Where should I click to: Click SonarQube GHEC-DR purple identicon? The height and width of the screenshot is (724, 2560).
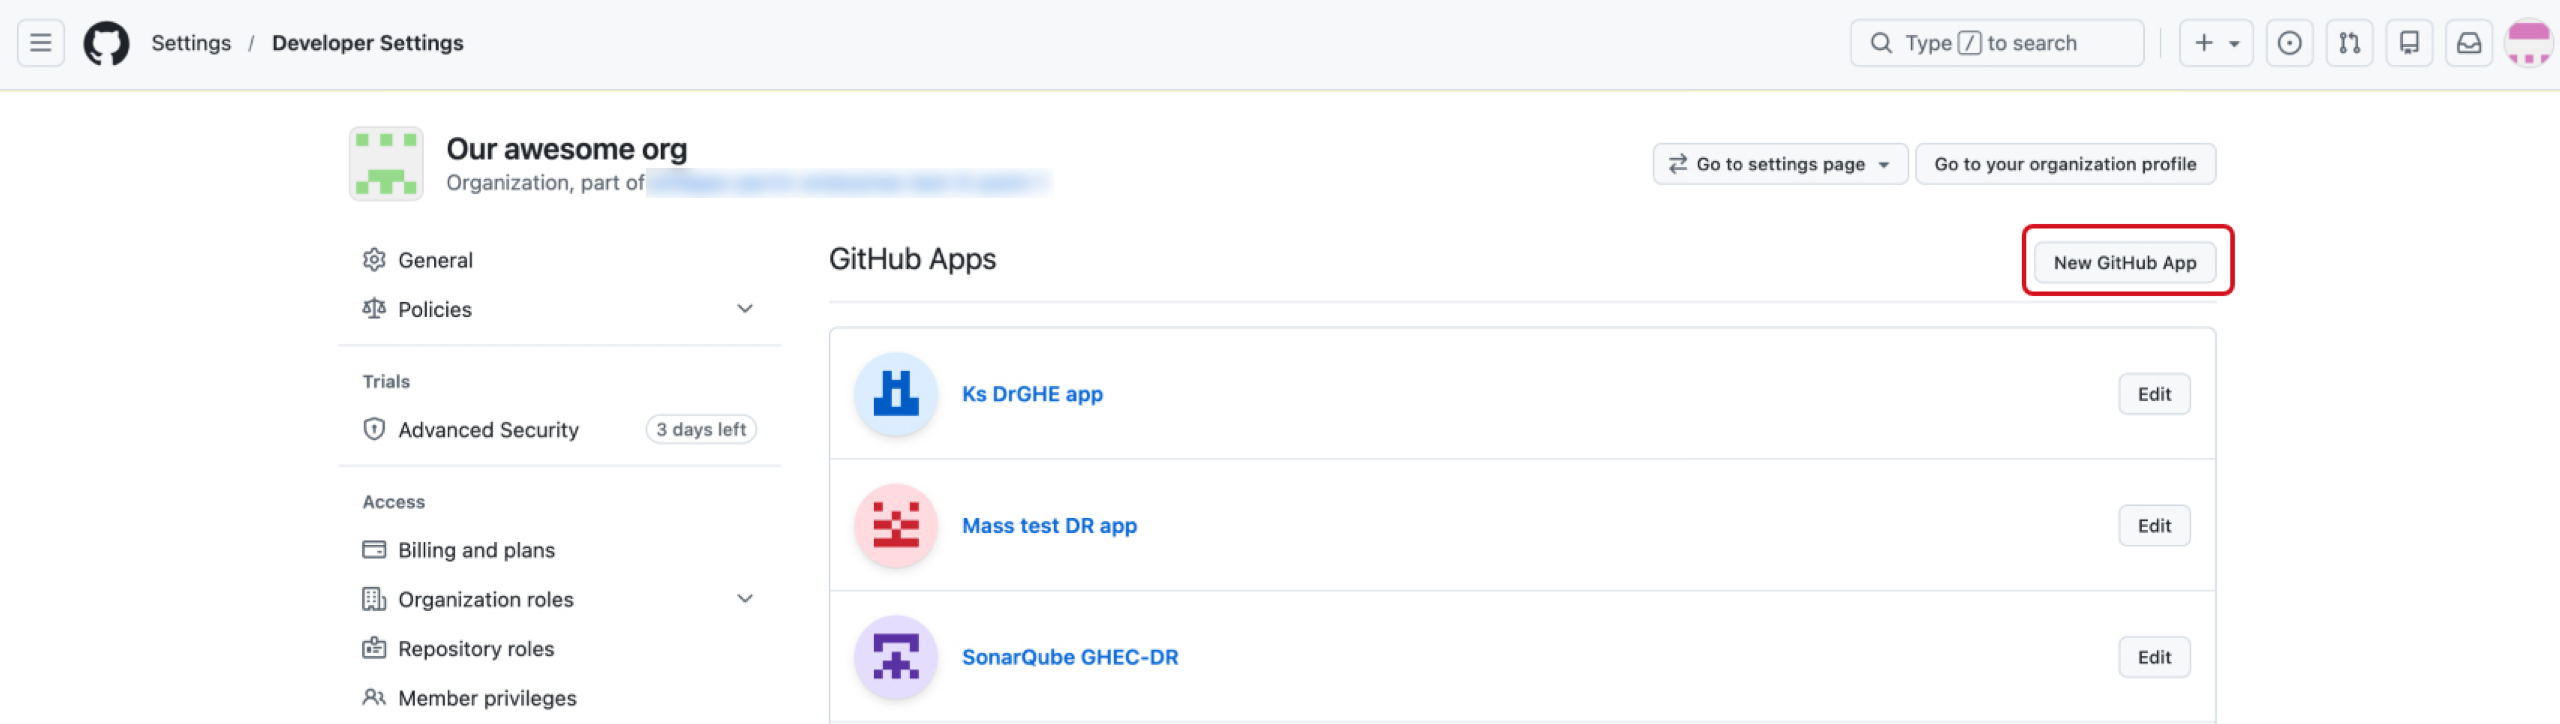(x=896, y=657)
